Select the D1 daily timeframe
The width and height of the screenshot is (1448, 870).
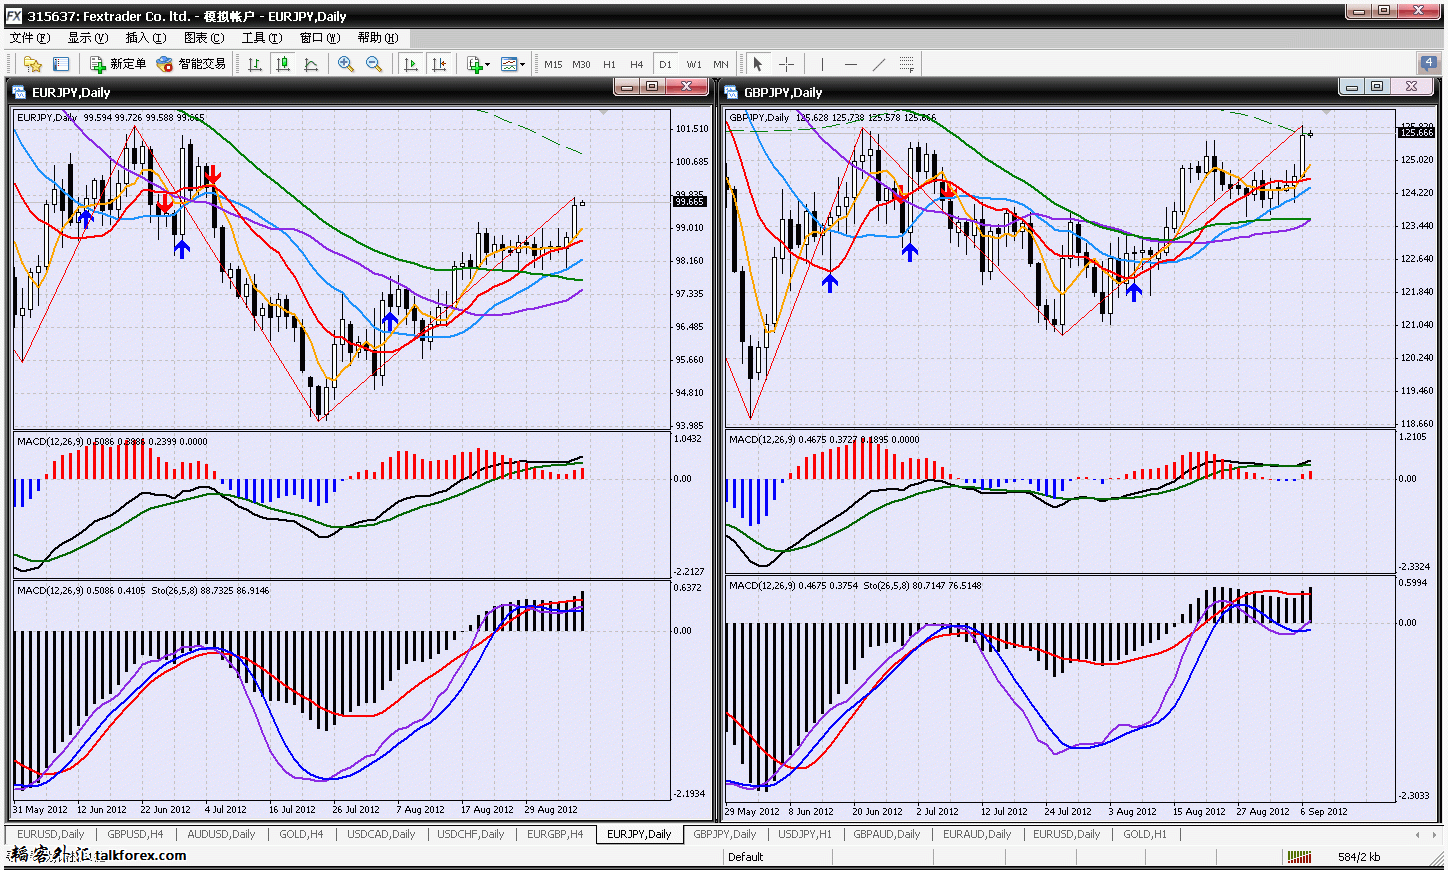pyautogui.click(x=665, y=64)
